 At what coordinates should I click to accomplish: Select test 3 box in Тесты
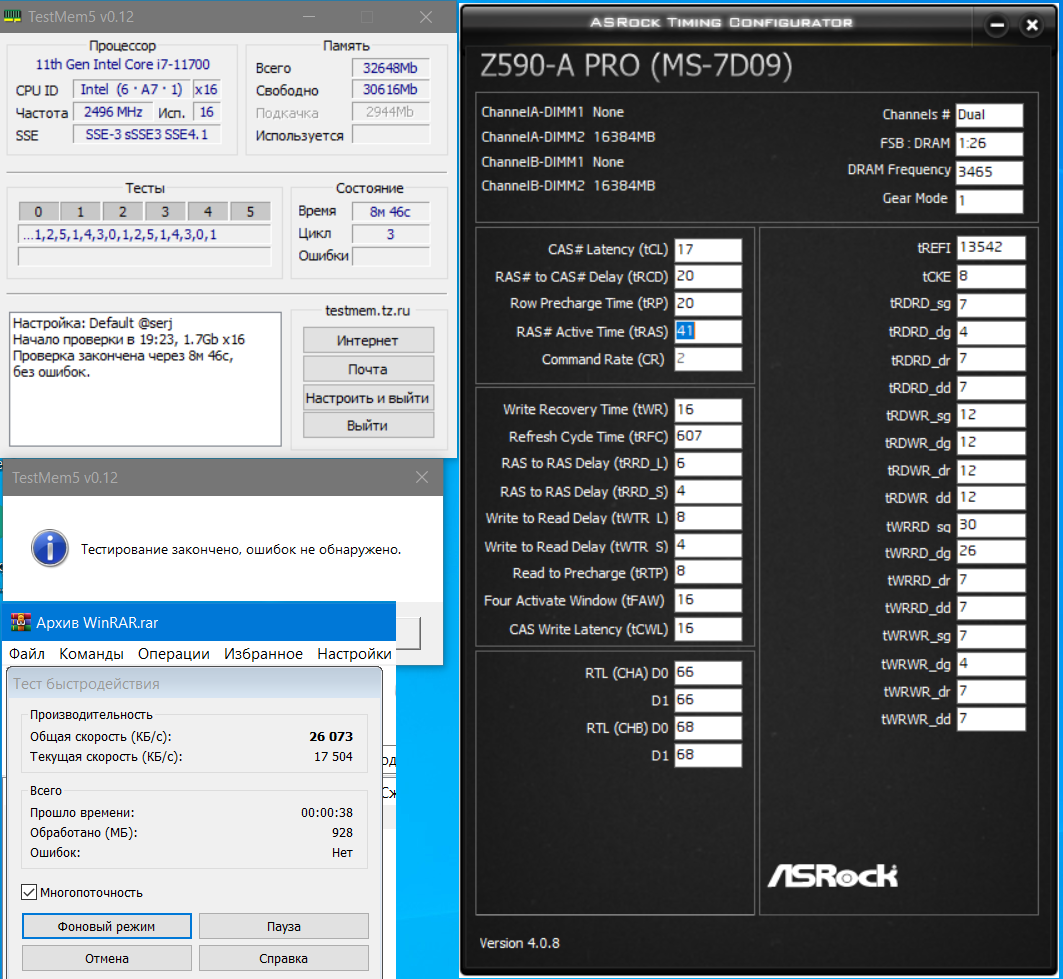point(165,212)
